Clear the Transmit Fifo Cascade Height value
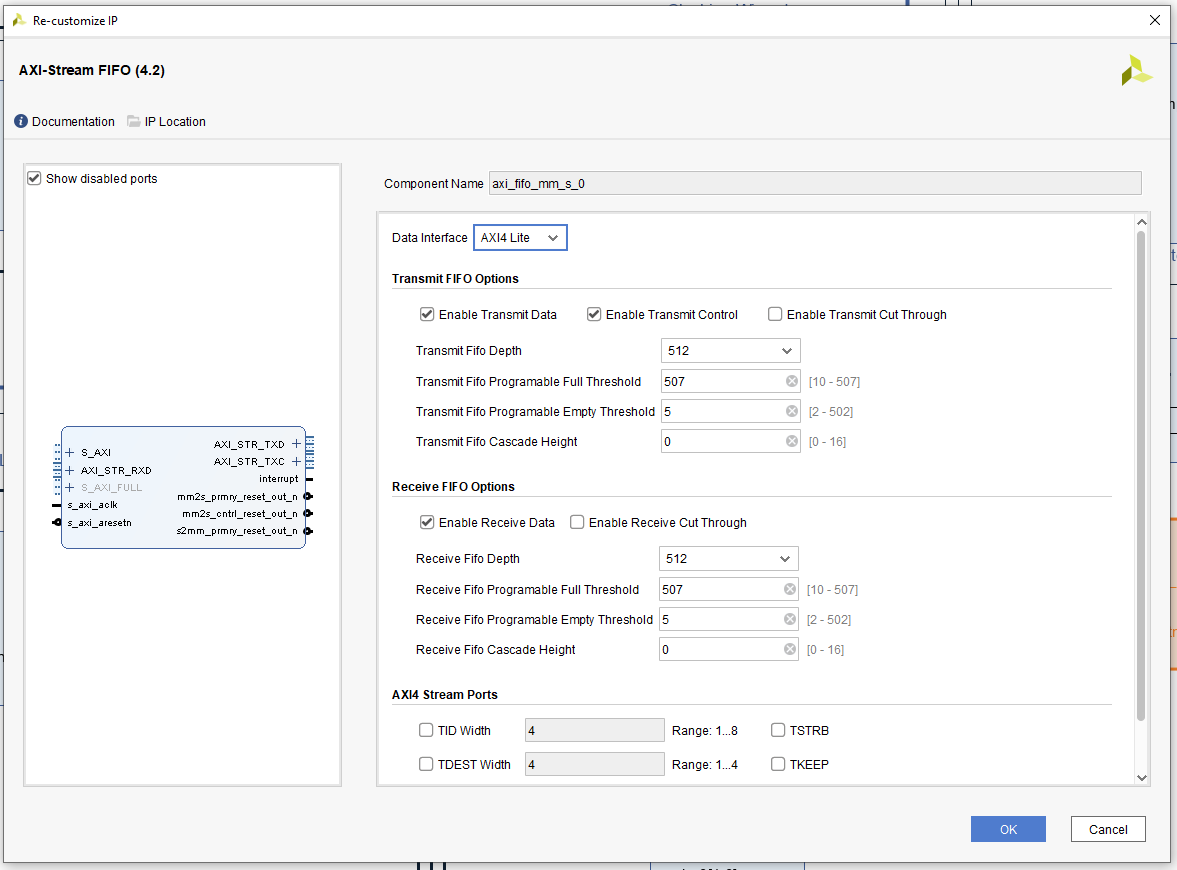The width and height of the screenshot is (1177, 870). pyautogui.click(x=792, y=441)
